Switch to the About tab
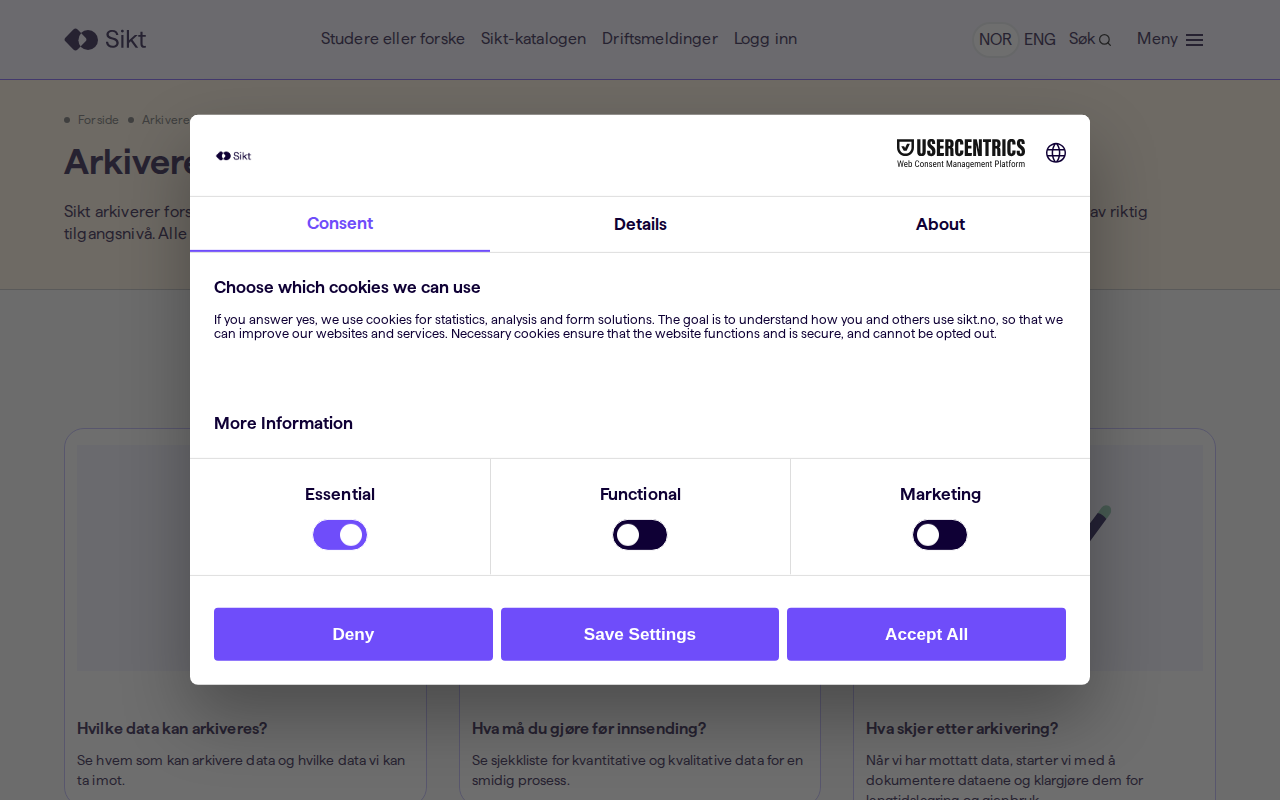Screen dimensions: 1280x800 point(940,224)
